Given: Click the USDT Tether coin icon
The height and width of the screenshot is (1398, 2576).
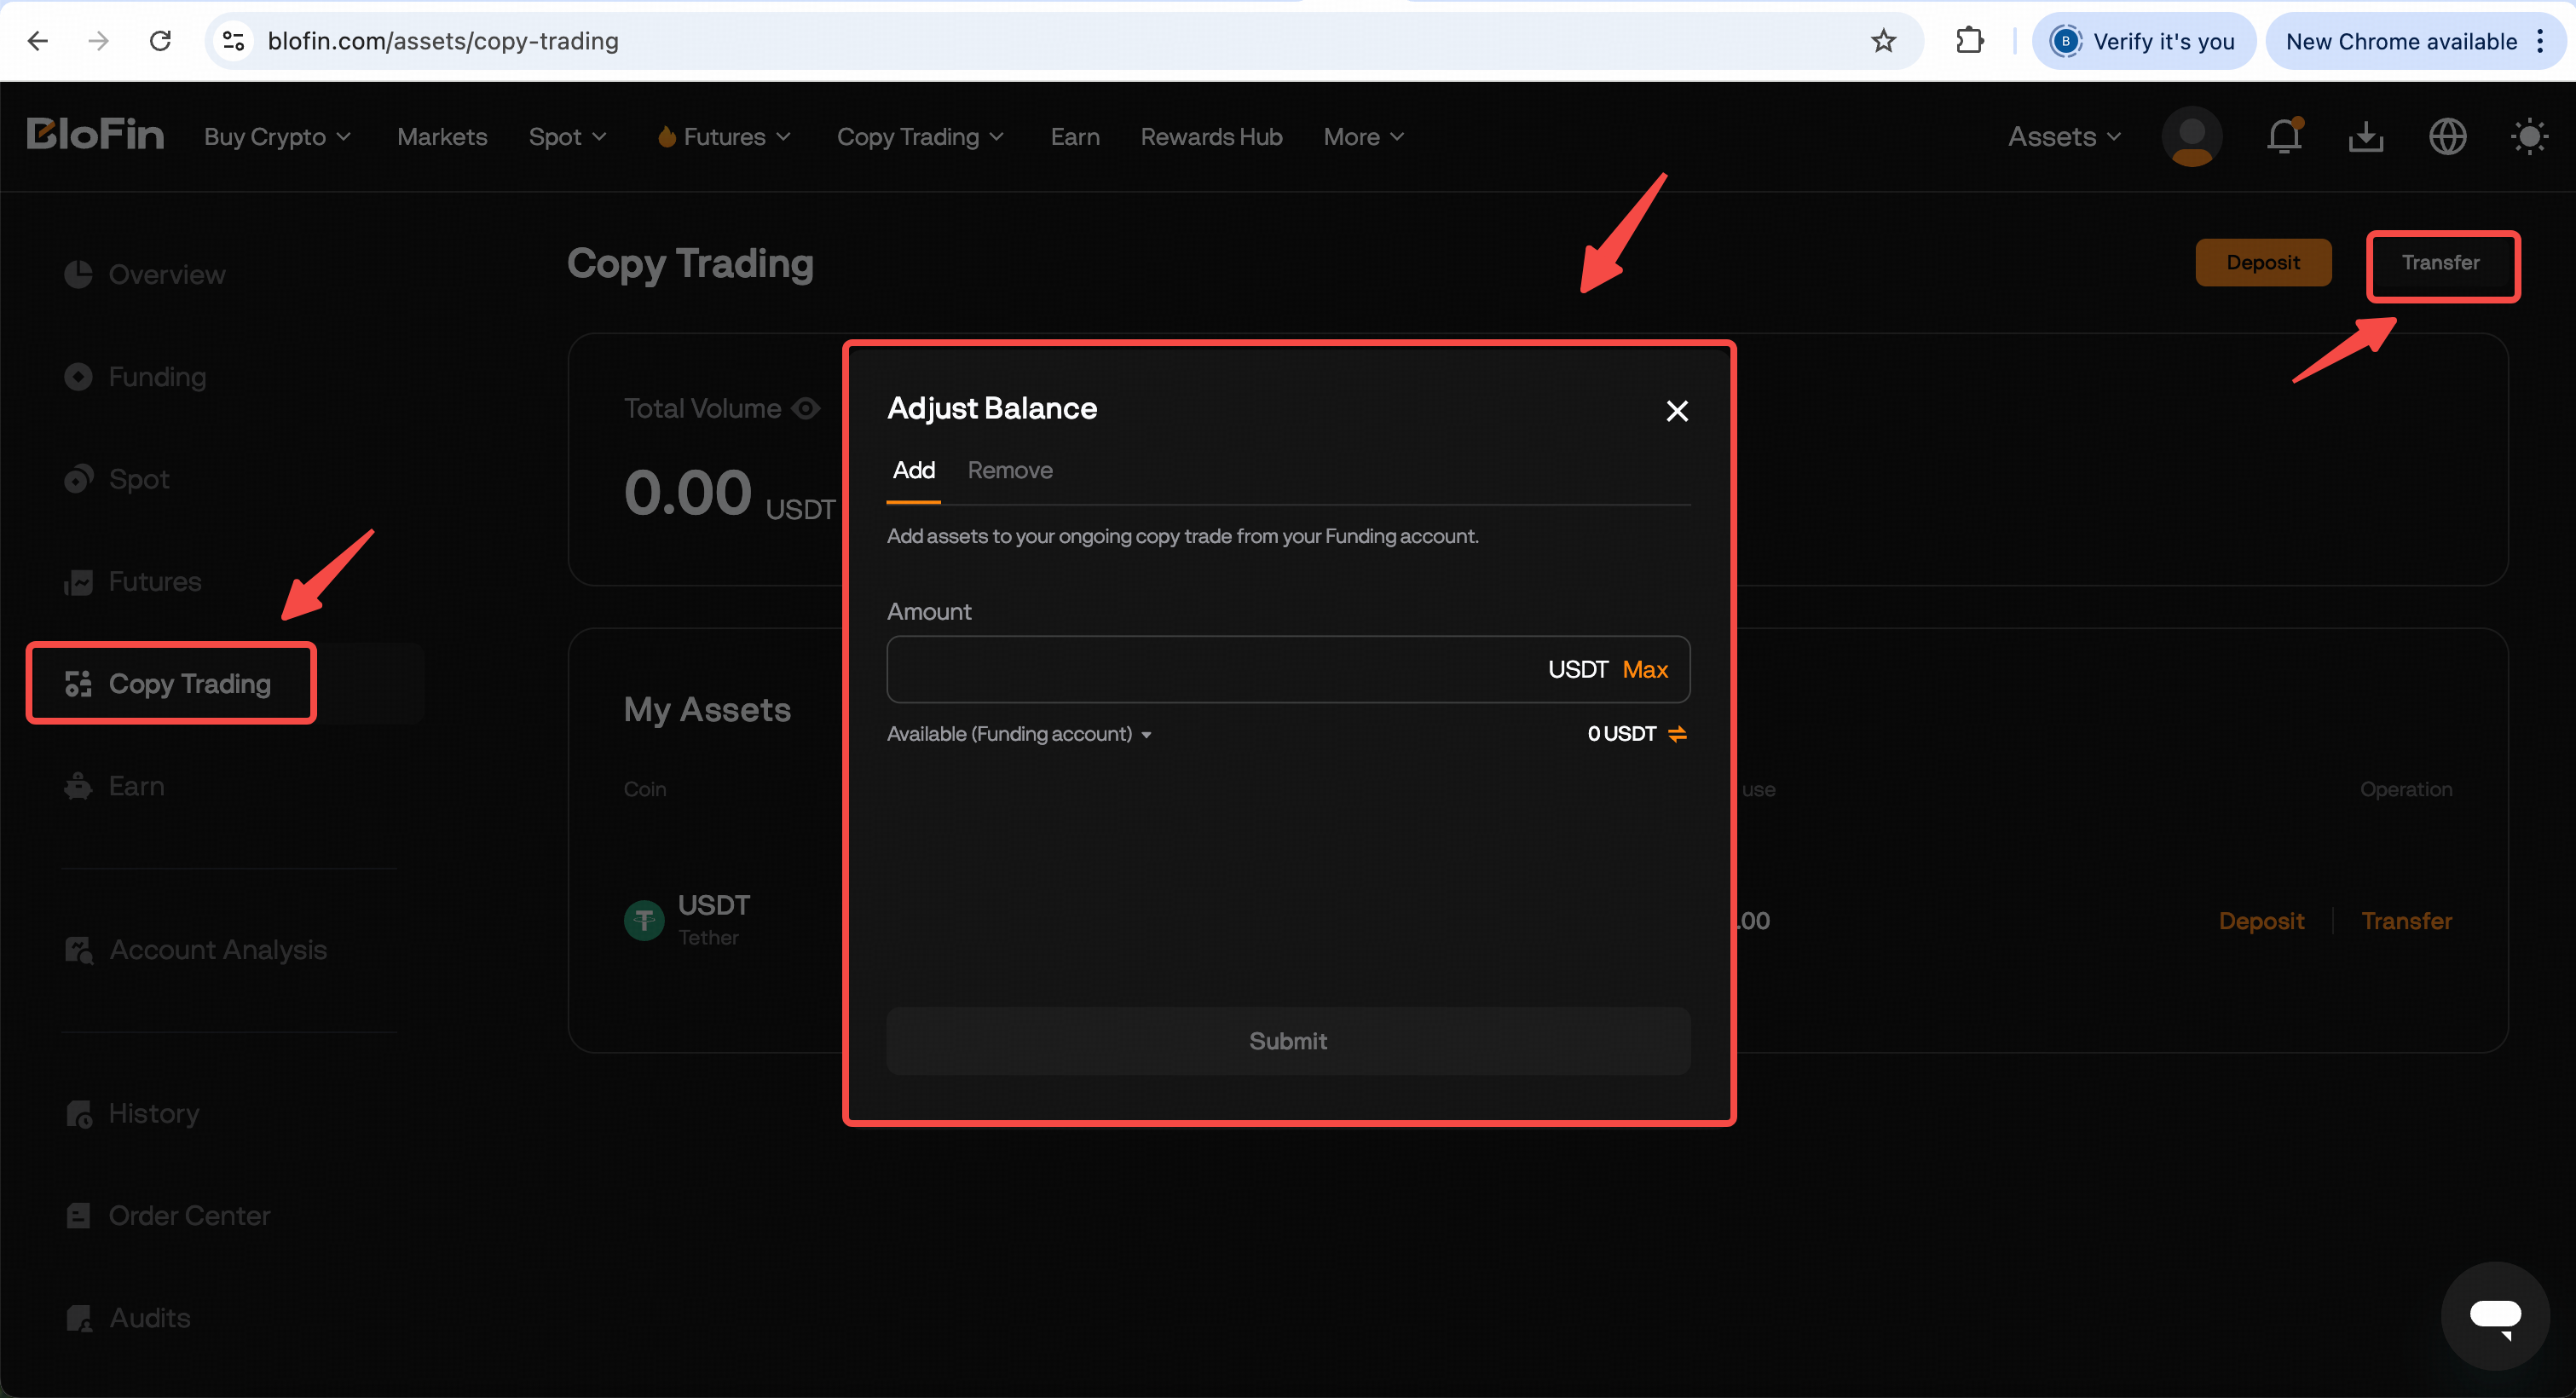Looking at the screenshot, I should click(644, 920).
